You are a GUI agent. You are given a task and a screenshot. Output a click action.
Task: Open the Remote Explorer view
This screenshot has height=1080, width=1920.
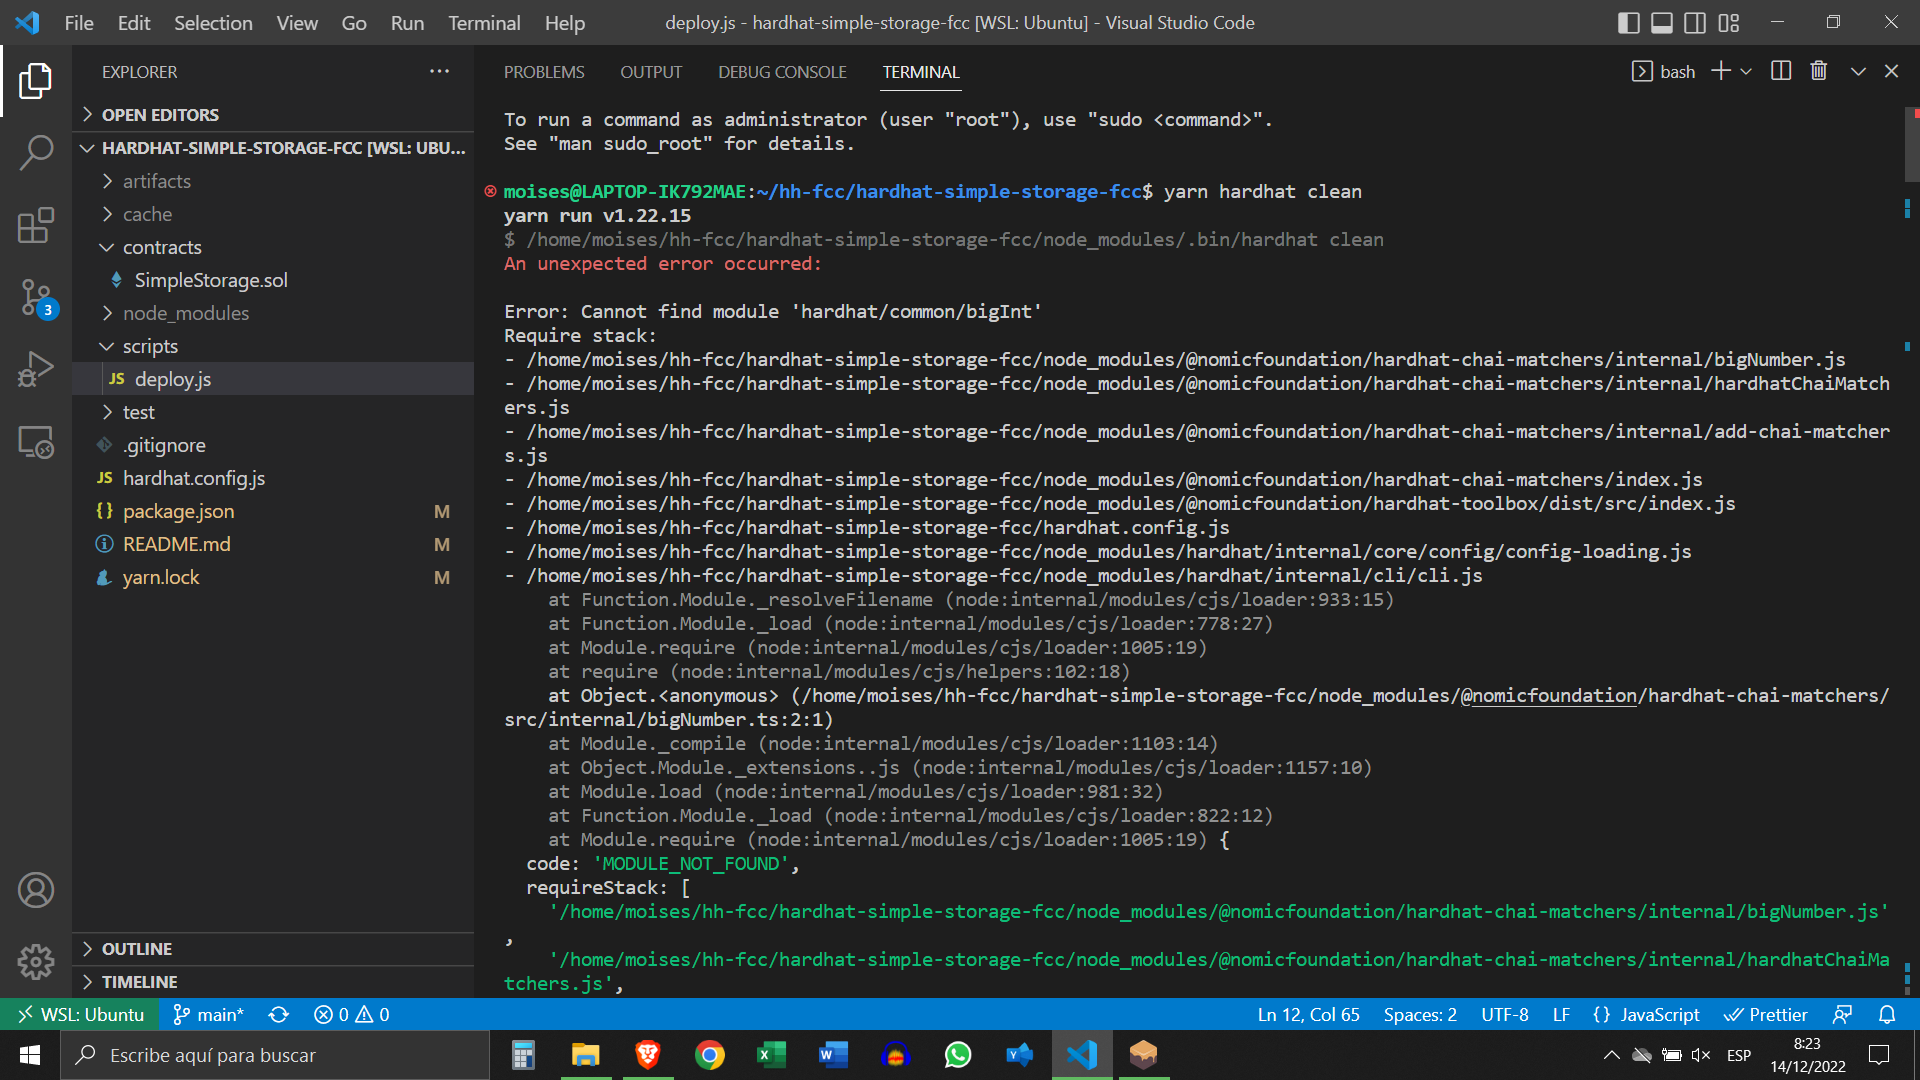(x=36, y=441)
